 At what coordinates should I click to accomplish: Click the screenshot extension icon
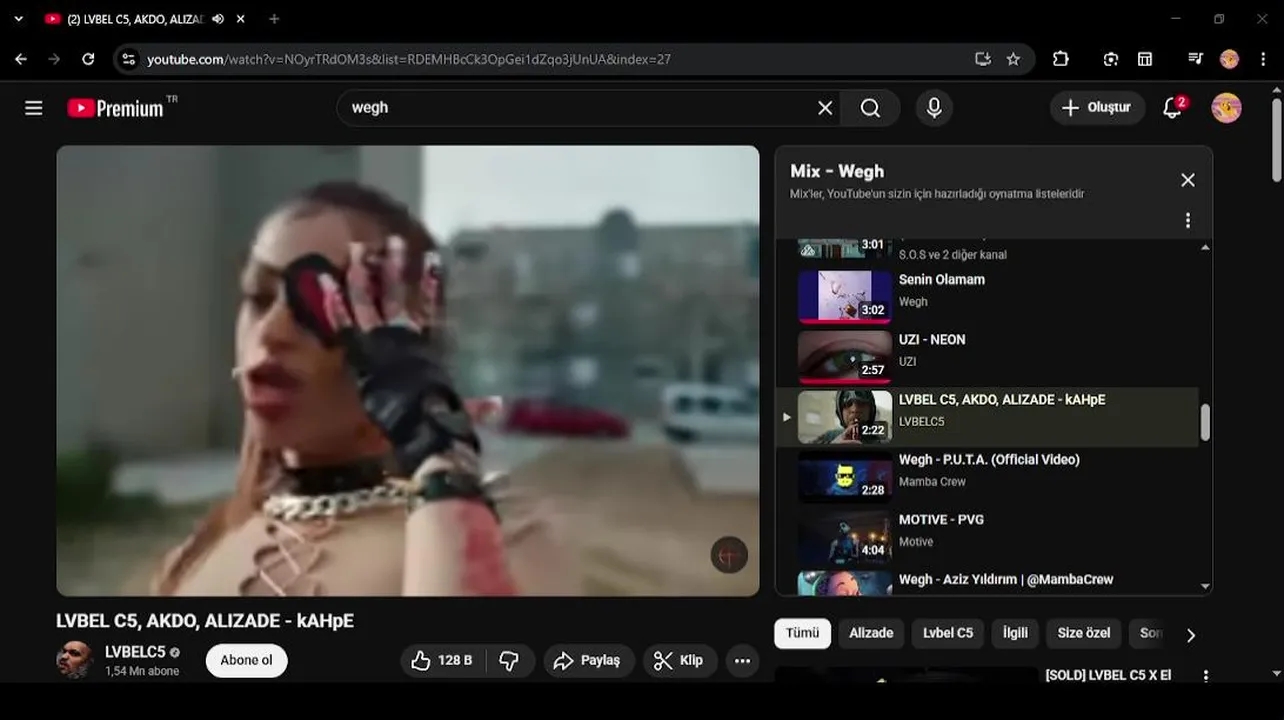click(1111, 59)
